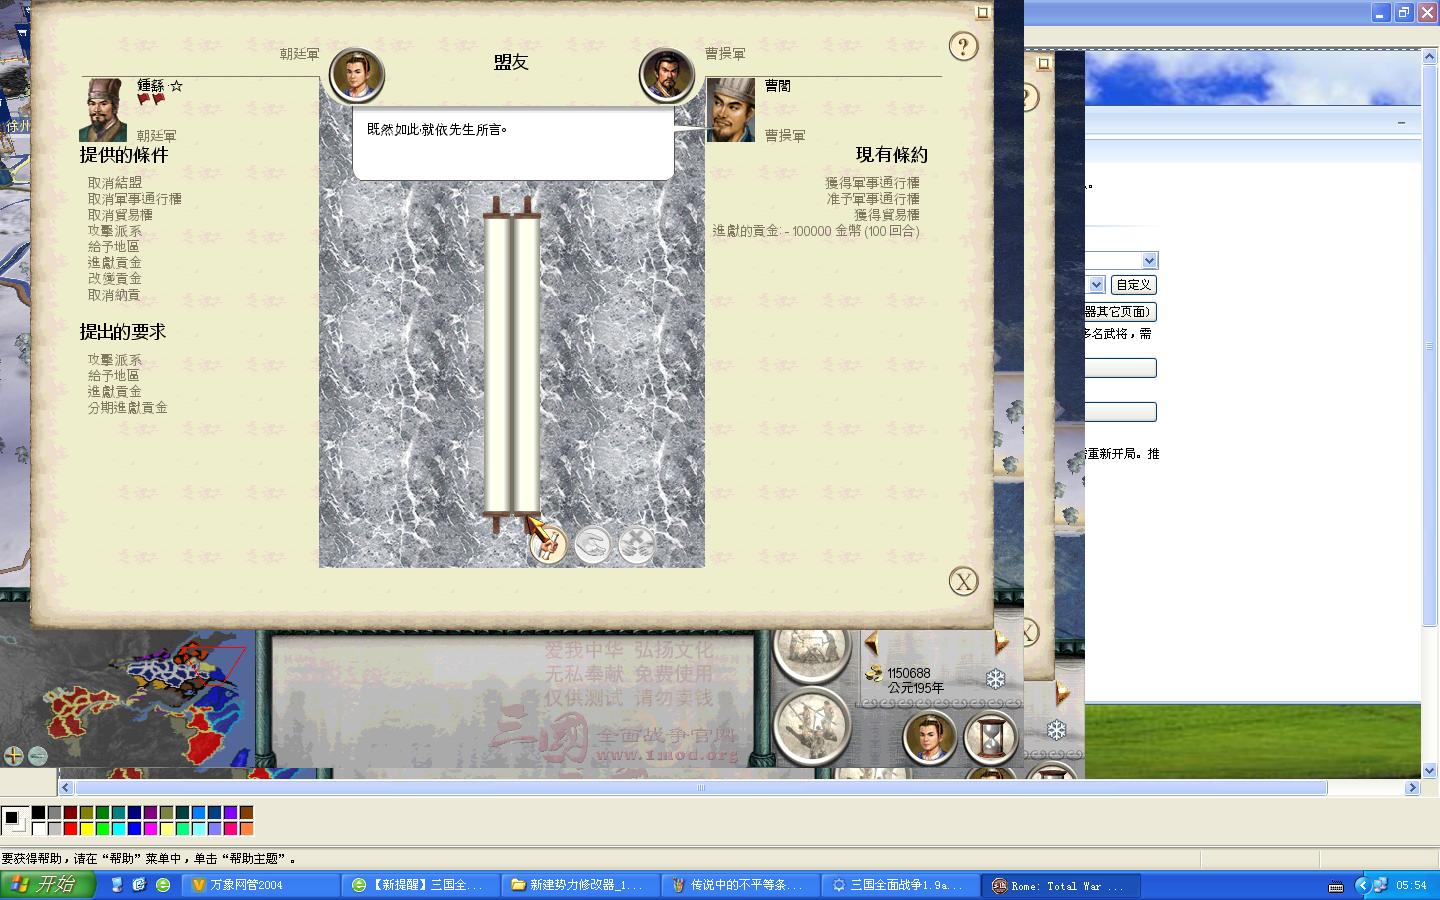Select 取消結盟 cancel alliance offer
The image size is (1440, 900).
pyautogui.click(x=115, y=183)
